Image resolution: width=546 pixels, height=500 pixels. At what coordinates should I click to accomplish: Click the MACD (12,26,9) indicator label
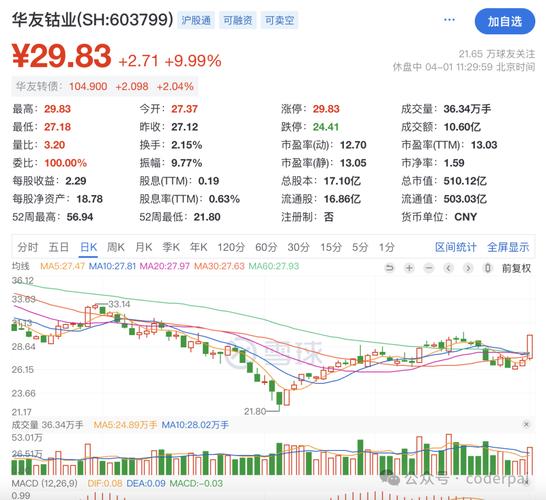[45, 483]
